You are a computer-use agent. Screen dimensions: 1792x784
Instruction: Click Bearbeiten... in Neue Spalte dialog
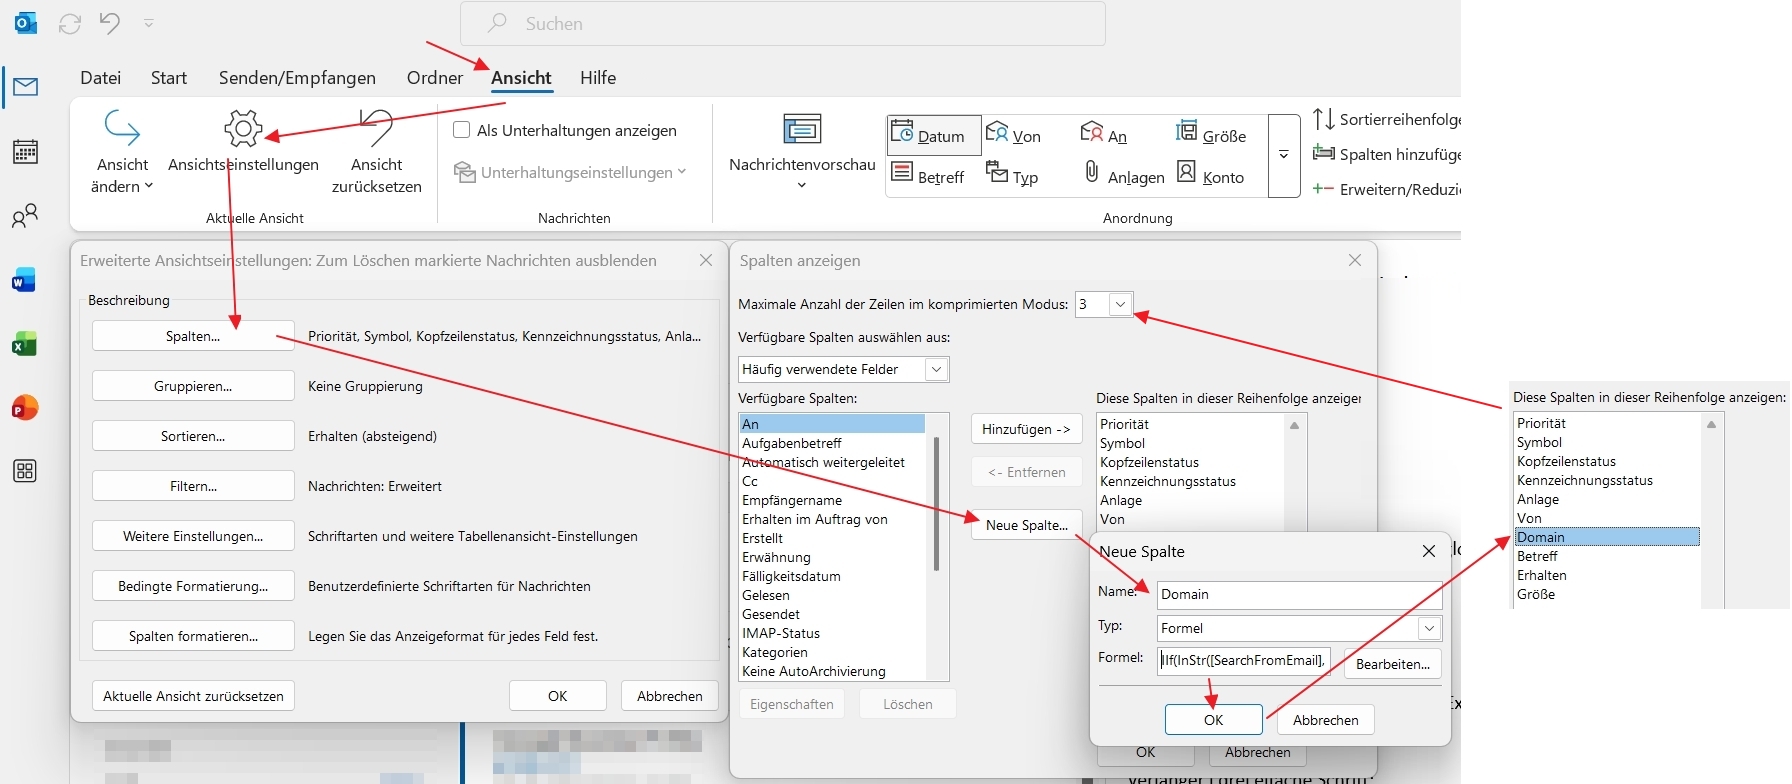click(x=1393, y=664)
